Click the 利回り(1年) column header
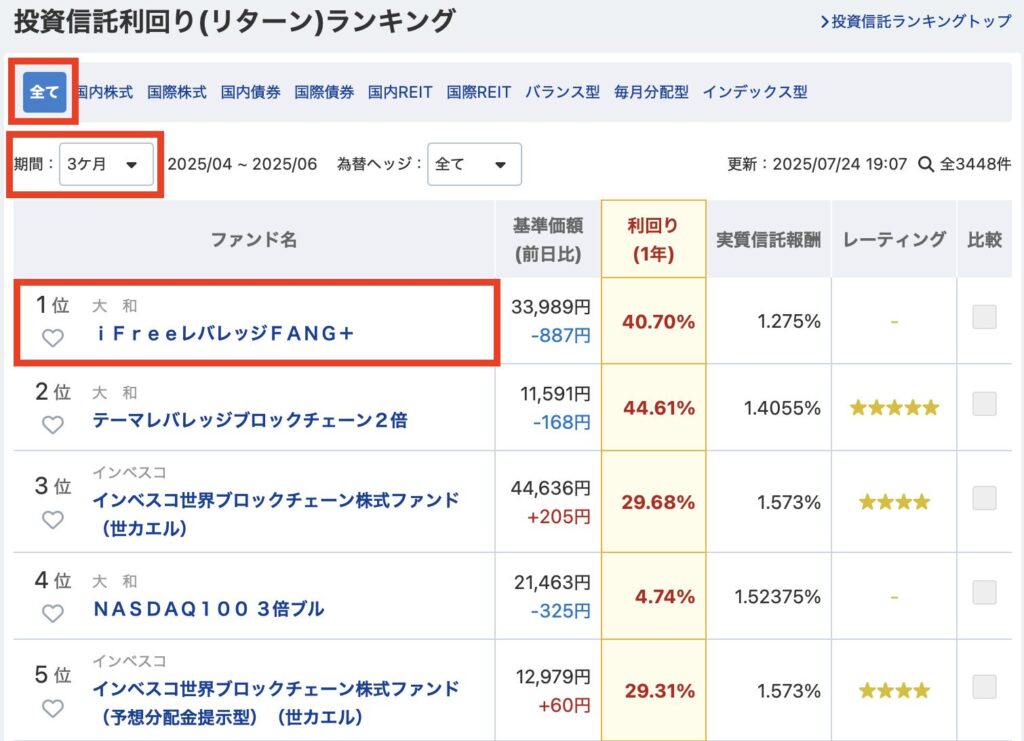The height and width of the screenshot is (741, 1024). coord(654,240)
